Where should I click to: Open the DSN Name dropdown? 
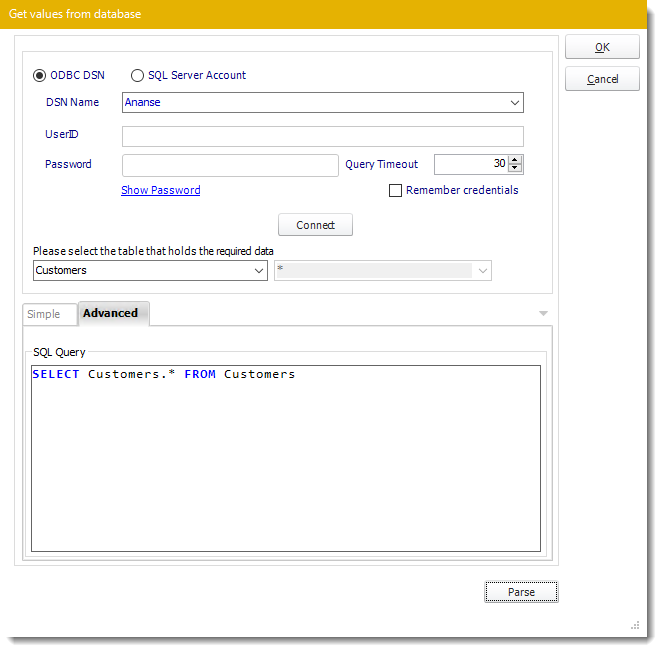[514, 103]
